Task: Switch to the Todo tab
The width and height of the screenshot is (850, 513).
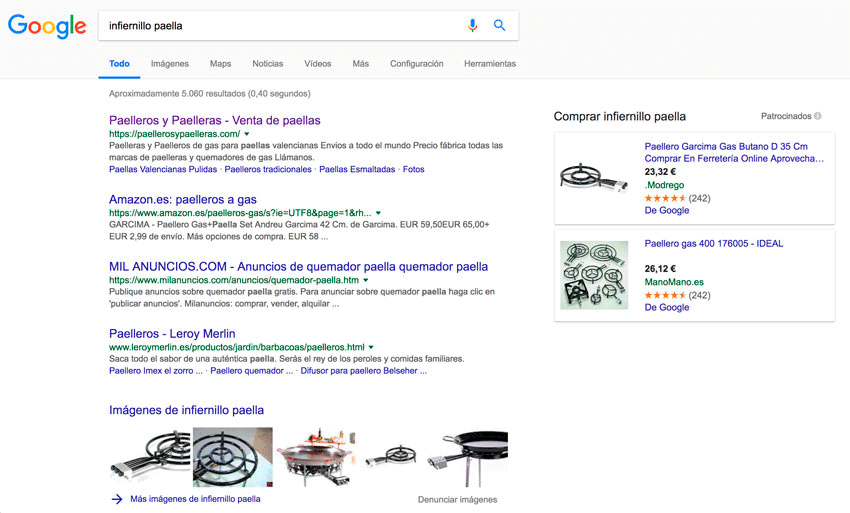Action: click(x=119, y=63)
